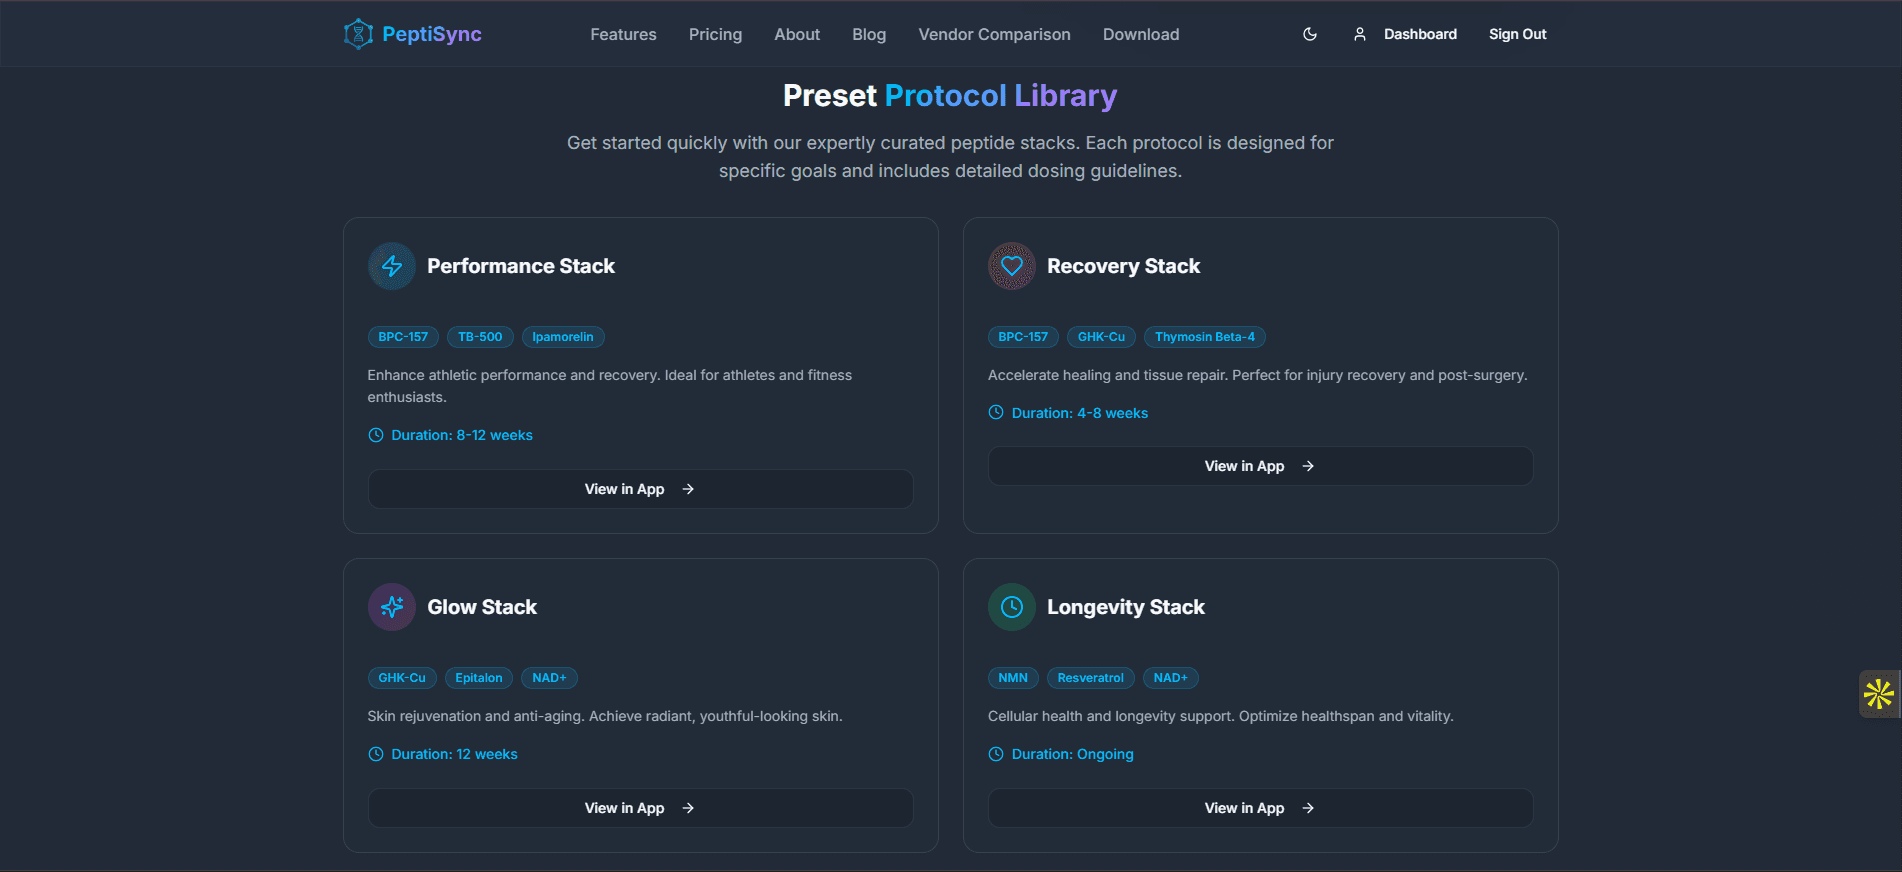The image size is (1902, 872).
Task: View Performance Stack in App
Action: [x=640, y=489]
